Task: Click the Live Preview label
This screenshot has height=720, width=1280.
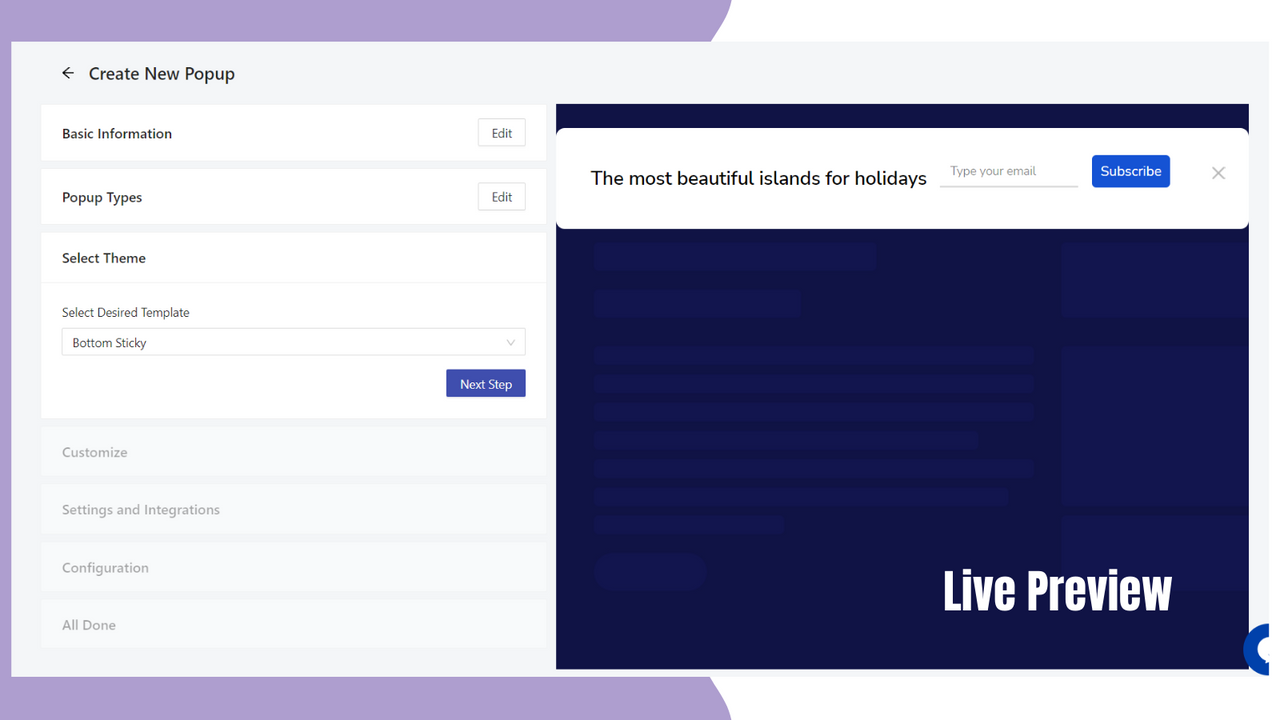Action: pyautogui.click(x=1057, y=591)
